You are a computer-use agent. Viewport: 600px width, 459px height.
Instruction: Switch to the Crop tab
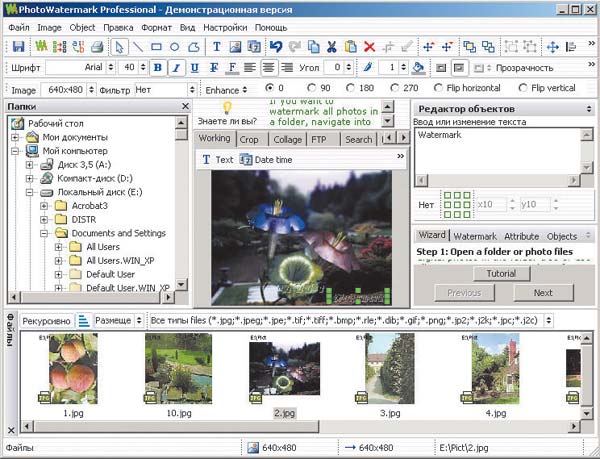249,140
